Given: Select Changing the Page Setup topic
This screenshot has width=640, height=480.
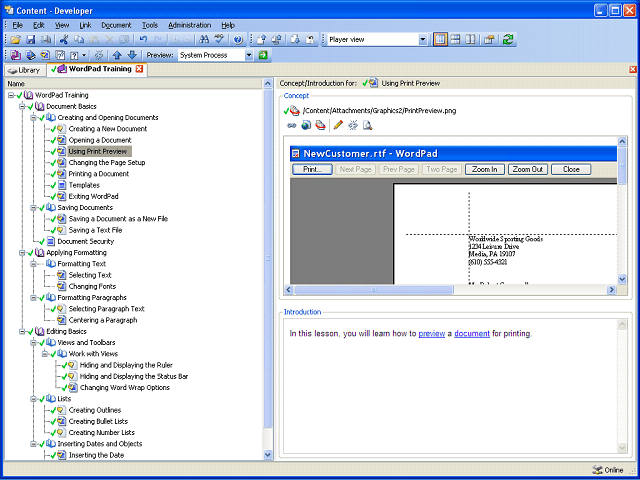Looking at the screenshot, I should (107, 162).
